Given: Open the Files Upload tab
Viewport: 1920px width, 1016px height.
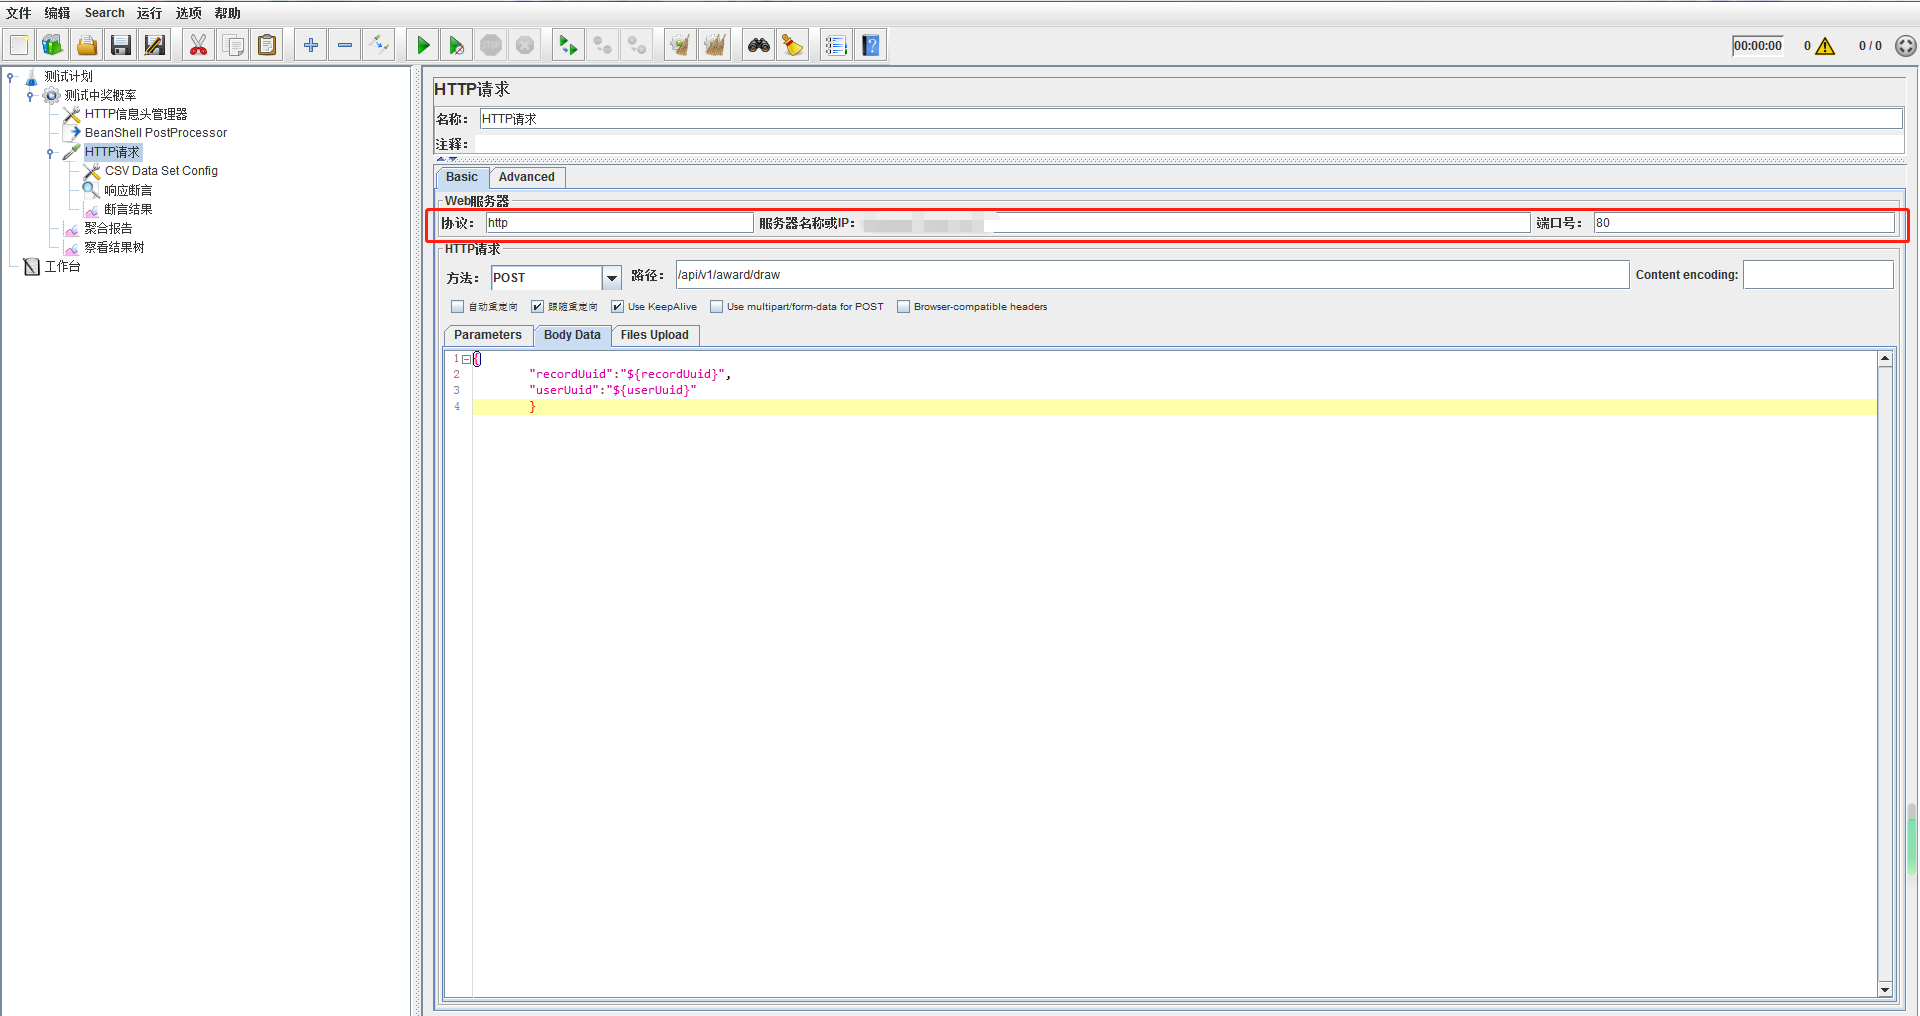Looking at the screenshot, I should click(654, 335).
